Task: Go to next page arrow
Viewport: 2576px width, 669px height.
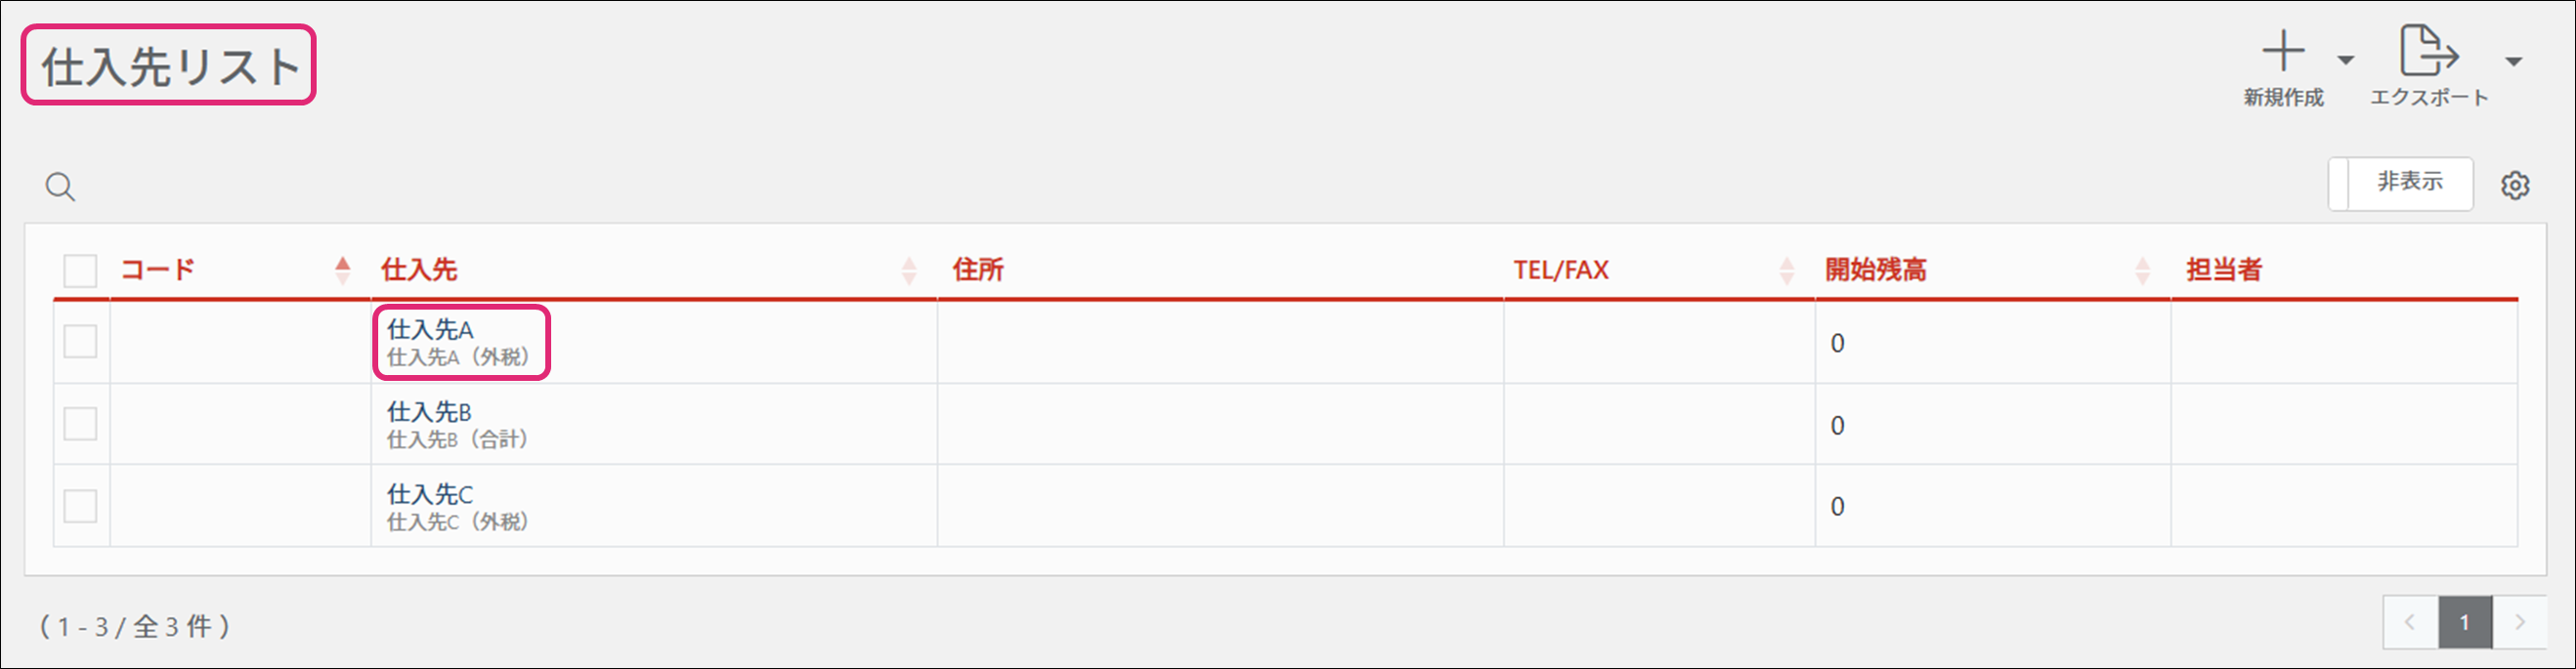Action: pyautogui.click(x=2520, y=623)
